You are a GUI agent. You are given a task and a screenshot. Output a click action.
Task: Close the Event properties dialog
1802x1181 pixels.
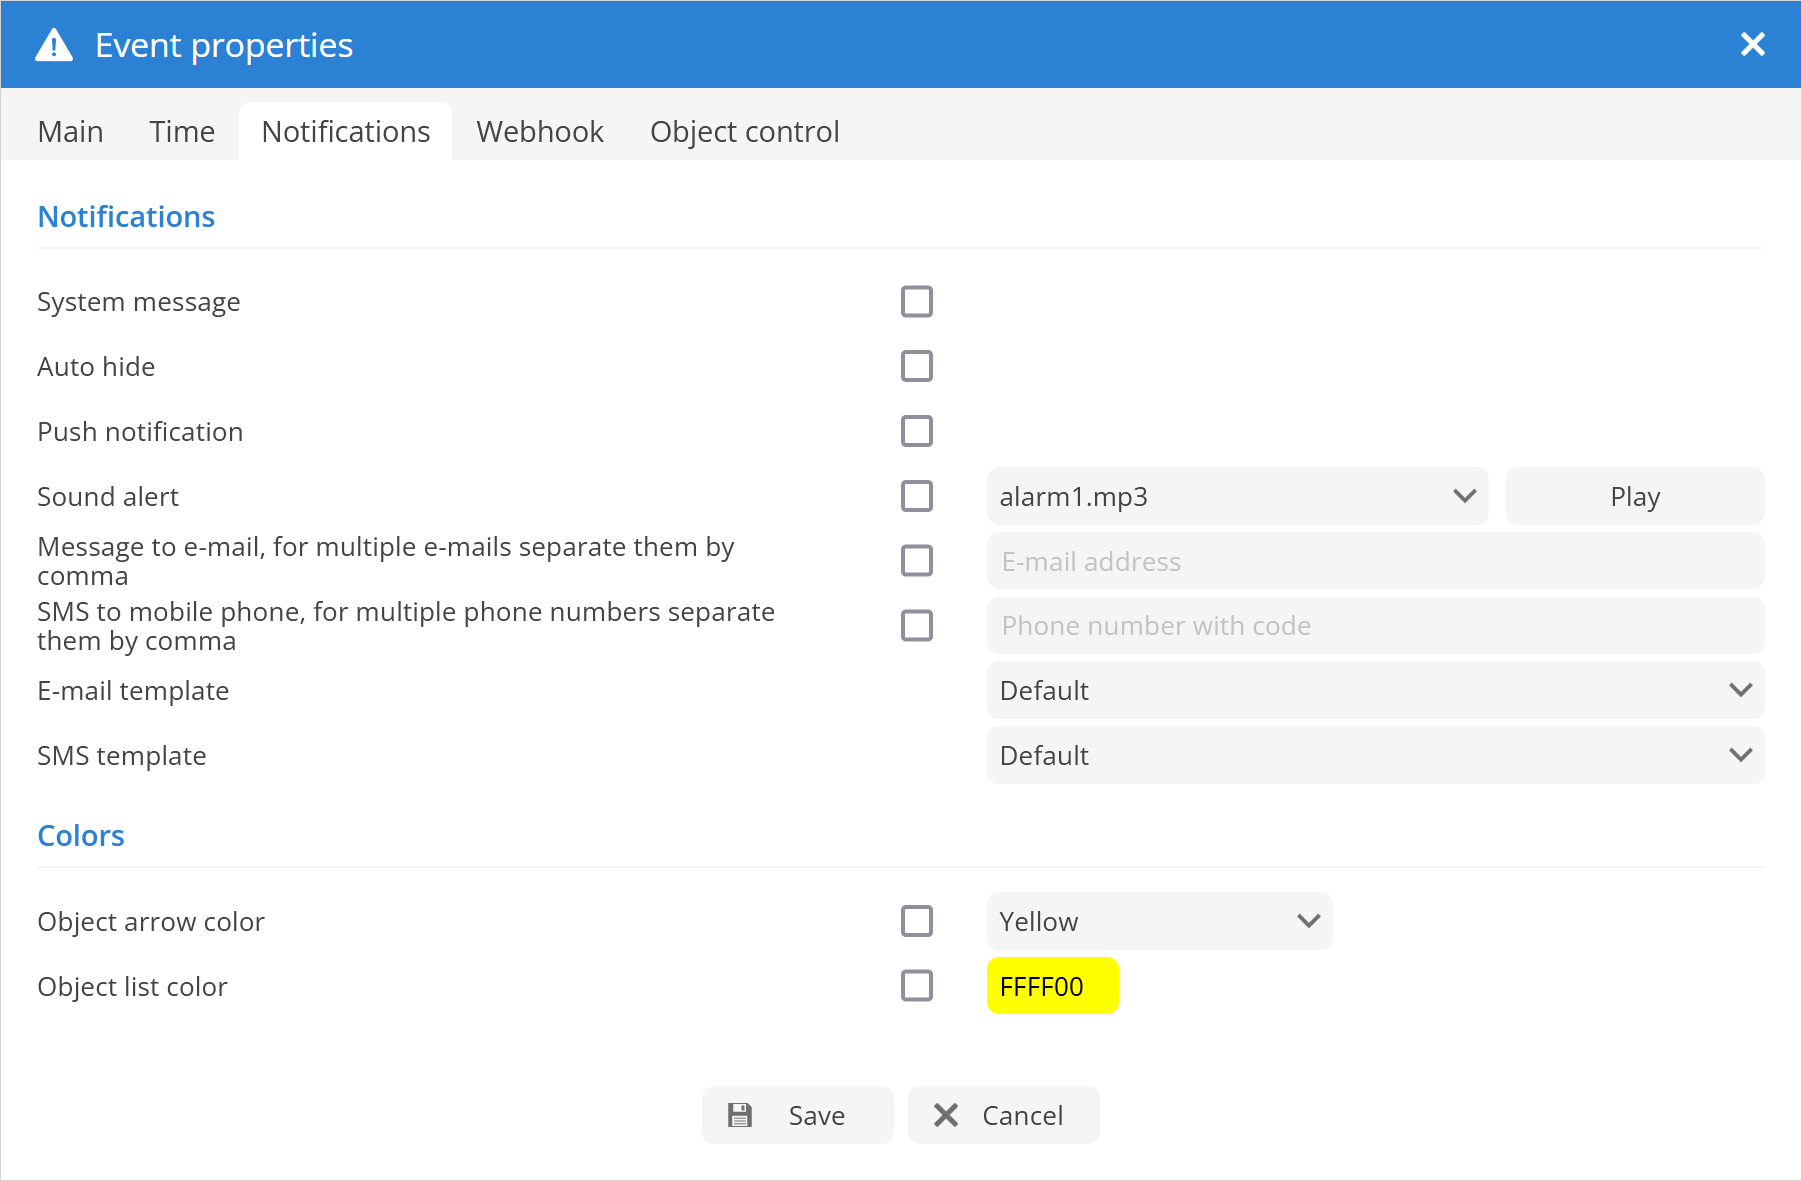coord(1752,45)
